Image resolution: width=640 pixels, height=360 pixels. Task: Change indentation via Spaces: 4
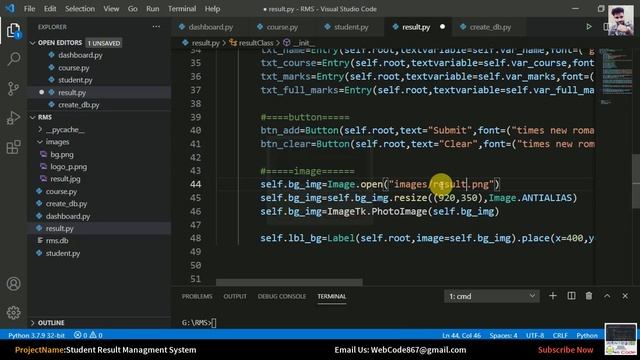[x=503, y=335]
